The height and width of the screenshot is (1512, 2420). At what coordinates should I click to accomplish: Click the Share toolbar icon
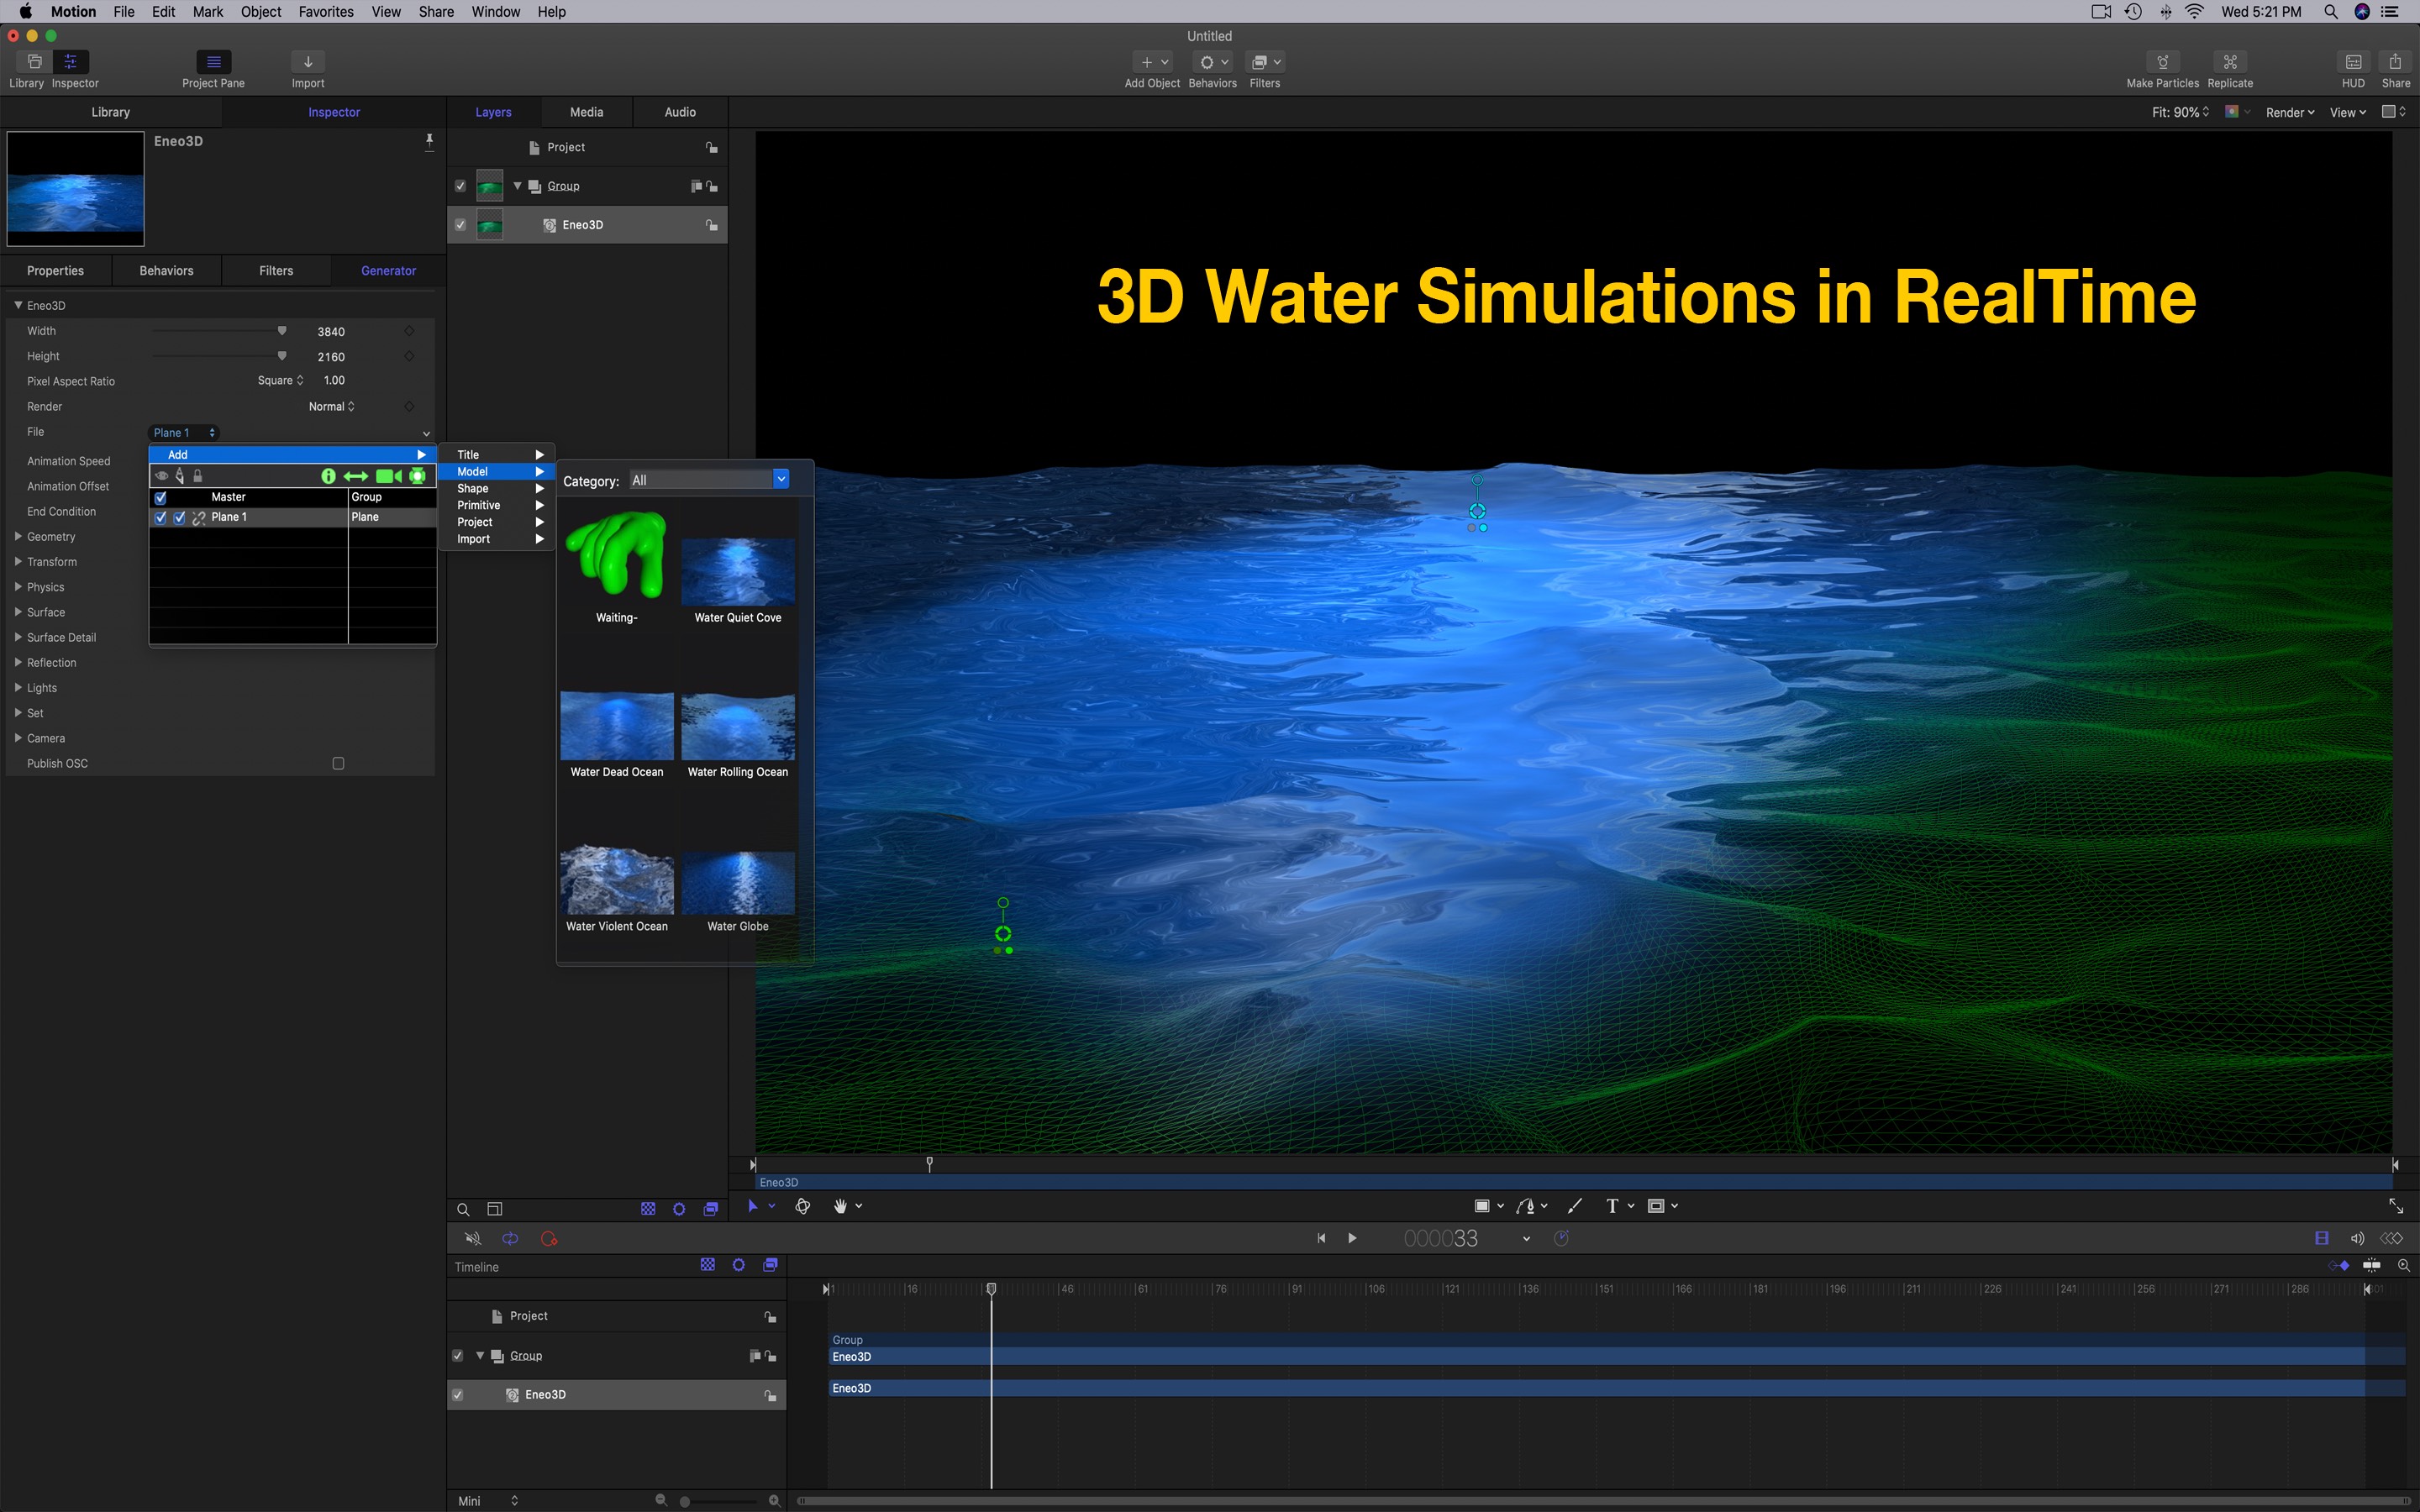[2395, 62]
